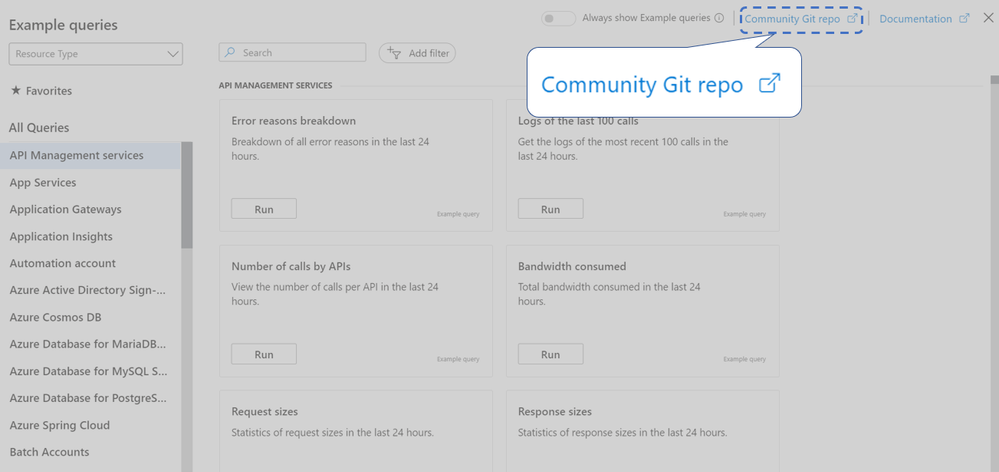Close the Example queries panel
999x472 pixels.
988,18
